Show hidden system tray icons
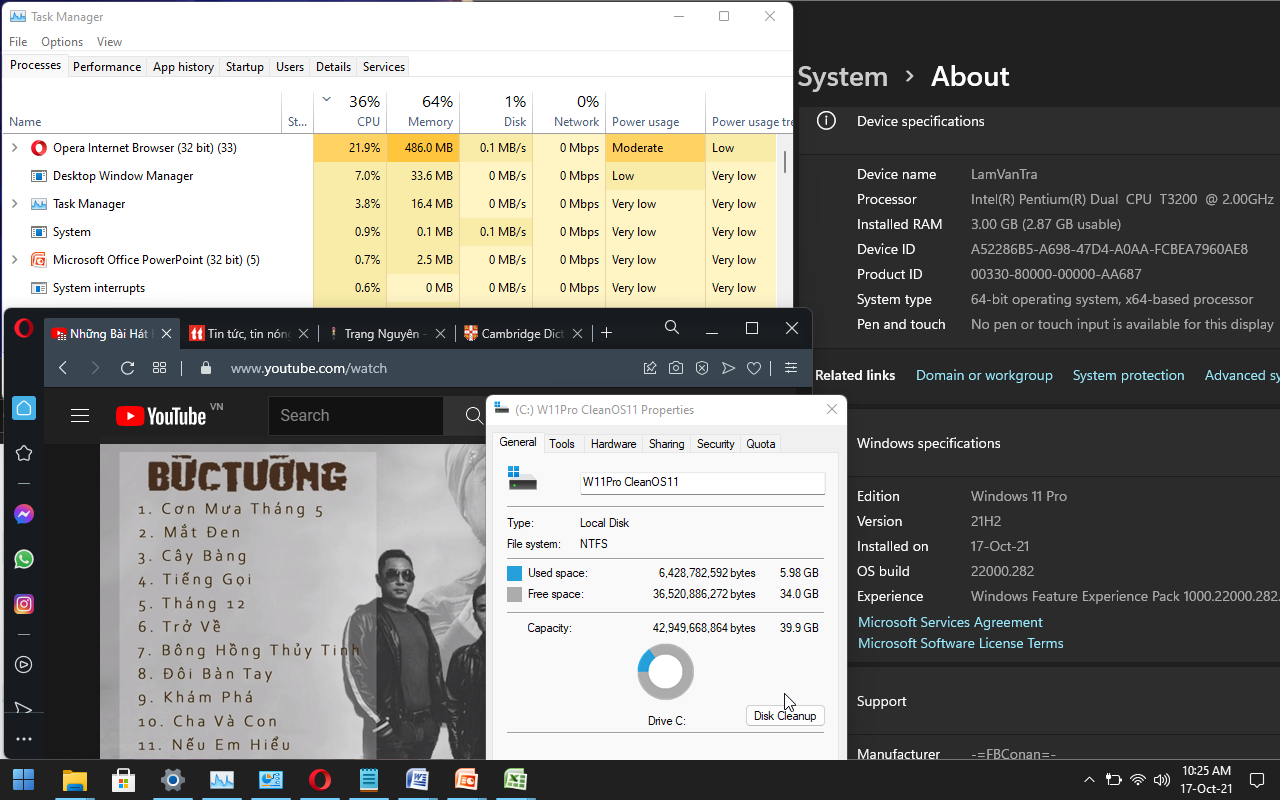Viewport: 1280px width, 800px height. click(x=1089, y=780)
